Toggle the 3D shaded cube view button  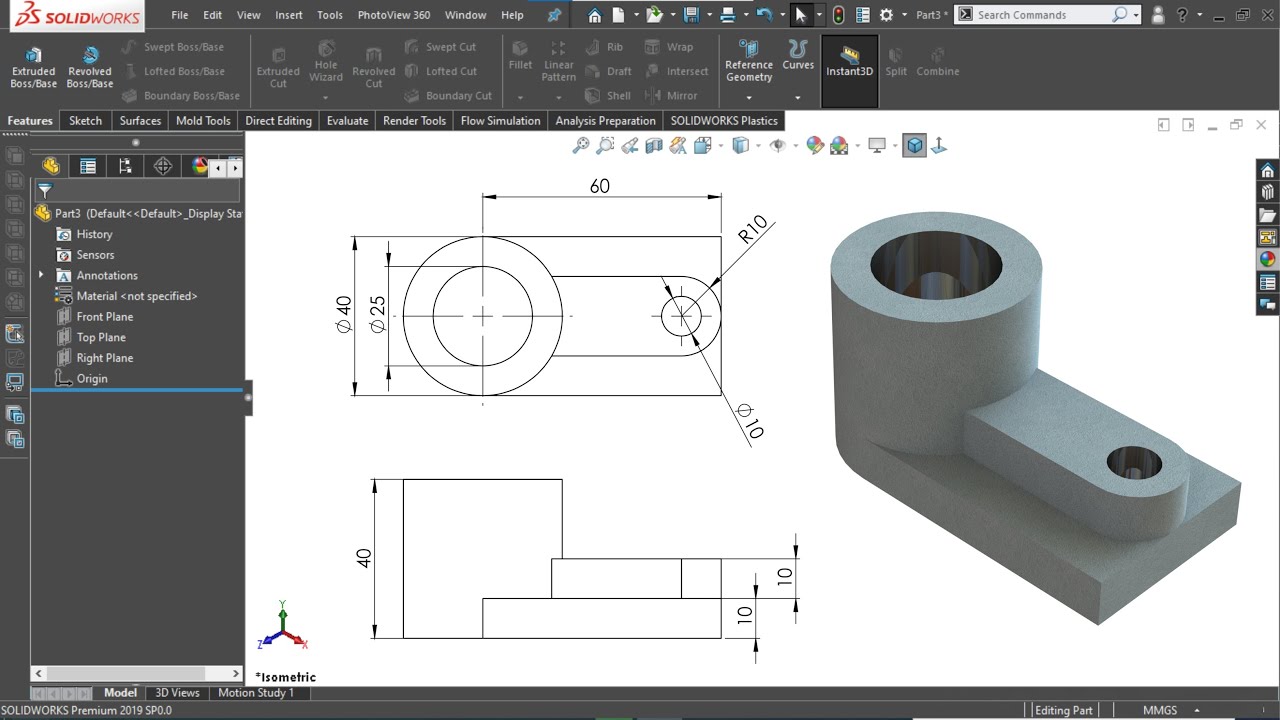click(x=915, y=146)
